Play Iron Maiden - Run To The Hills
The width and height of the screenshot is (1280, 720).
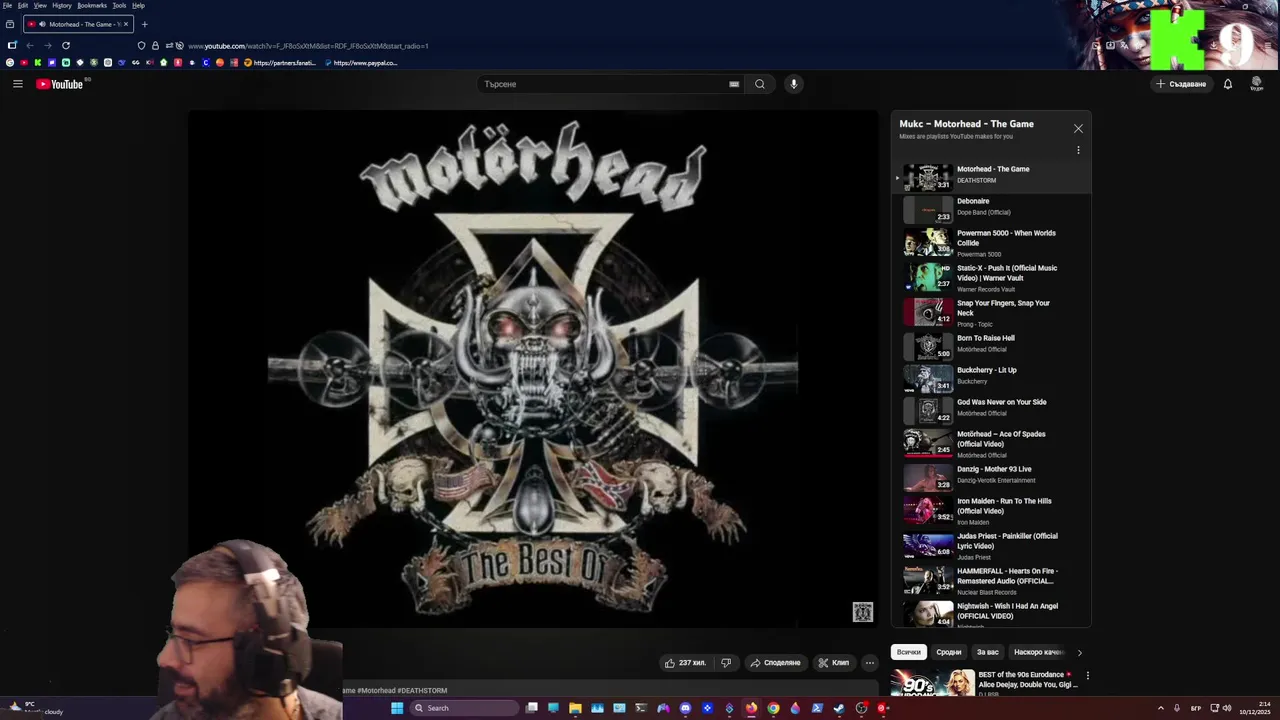992,511
